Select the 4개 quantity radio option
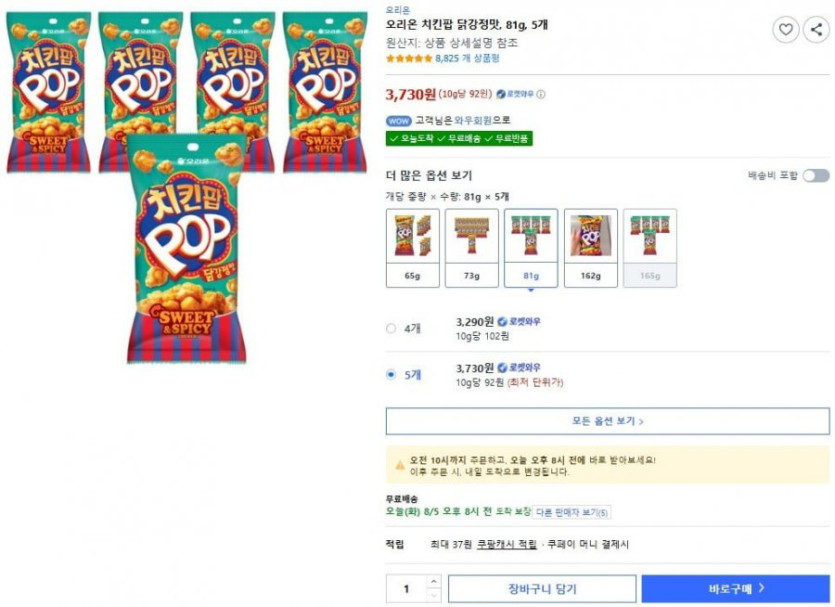835x607 pixels. click(x=391, y=328)
